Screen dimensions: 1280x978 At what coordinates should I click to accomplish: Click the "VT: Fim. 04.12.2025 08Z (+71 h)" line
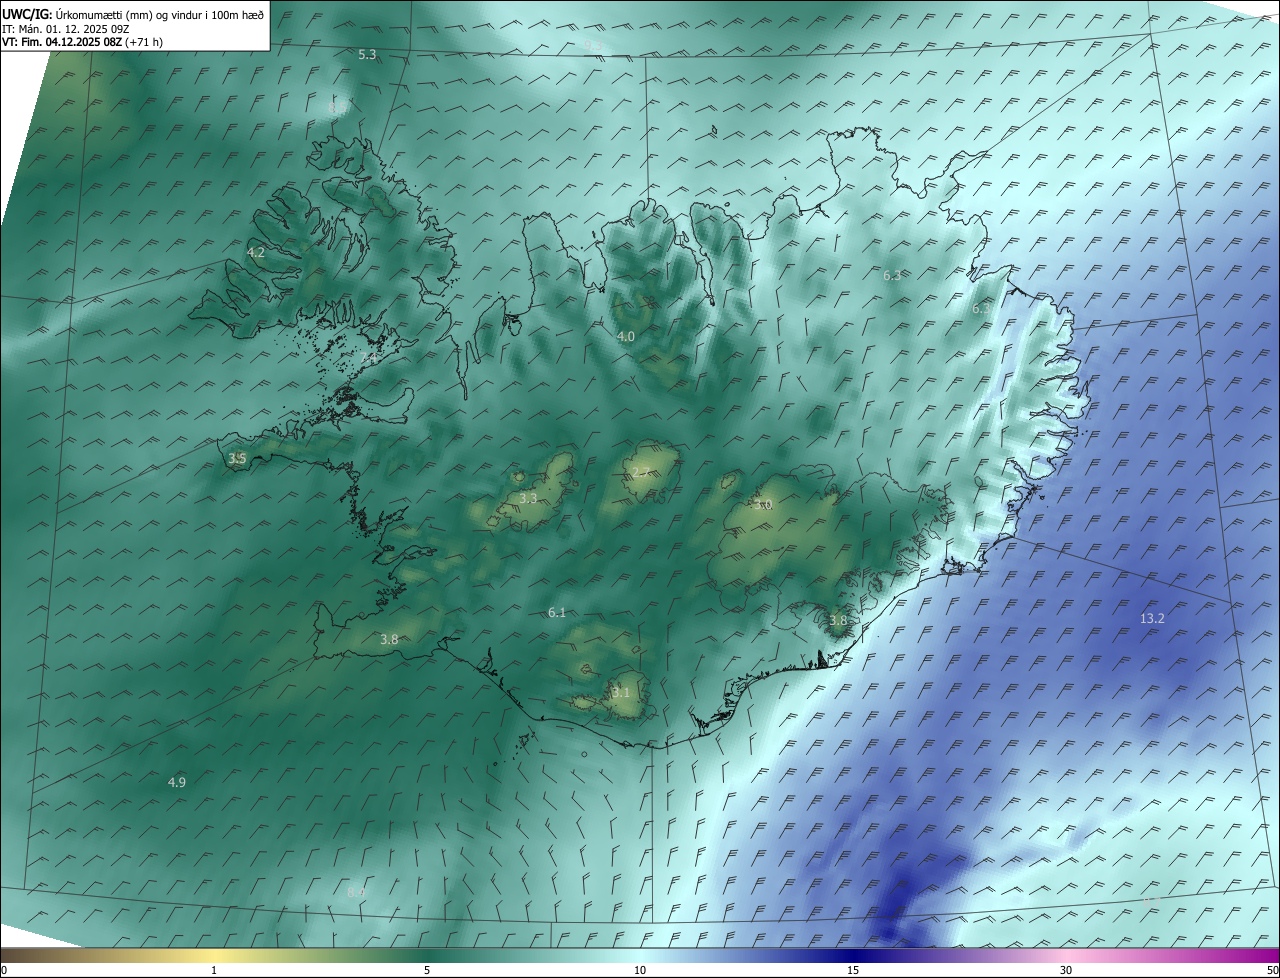coord(83,42)
